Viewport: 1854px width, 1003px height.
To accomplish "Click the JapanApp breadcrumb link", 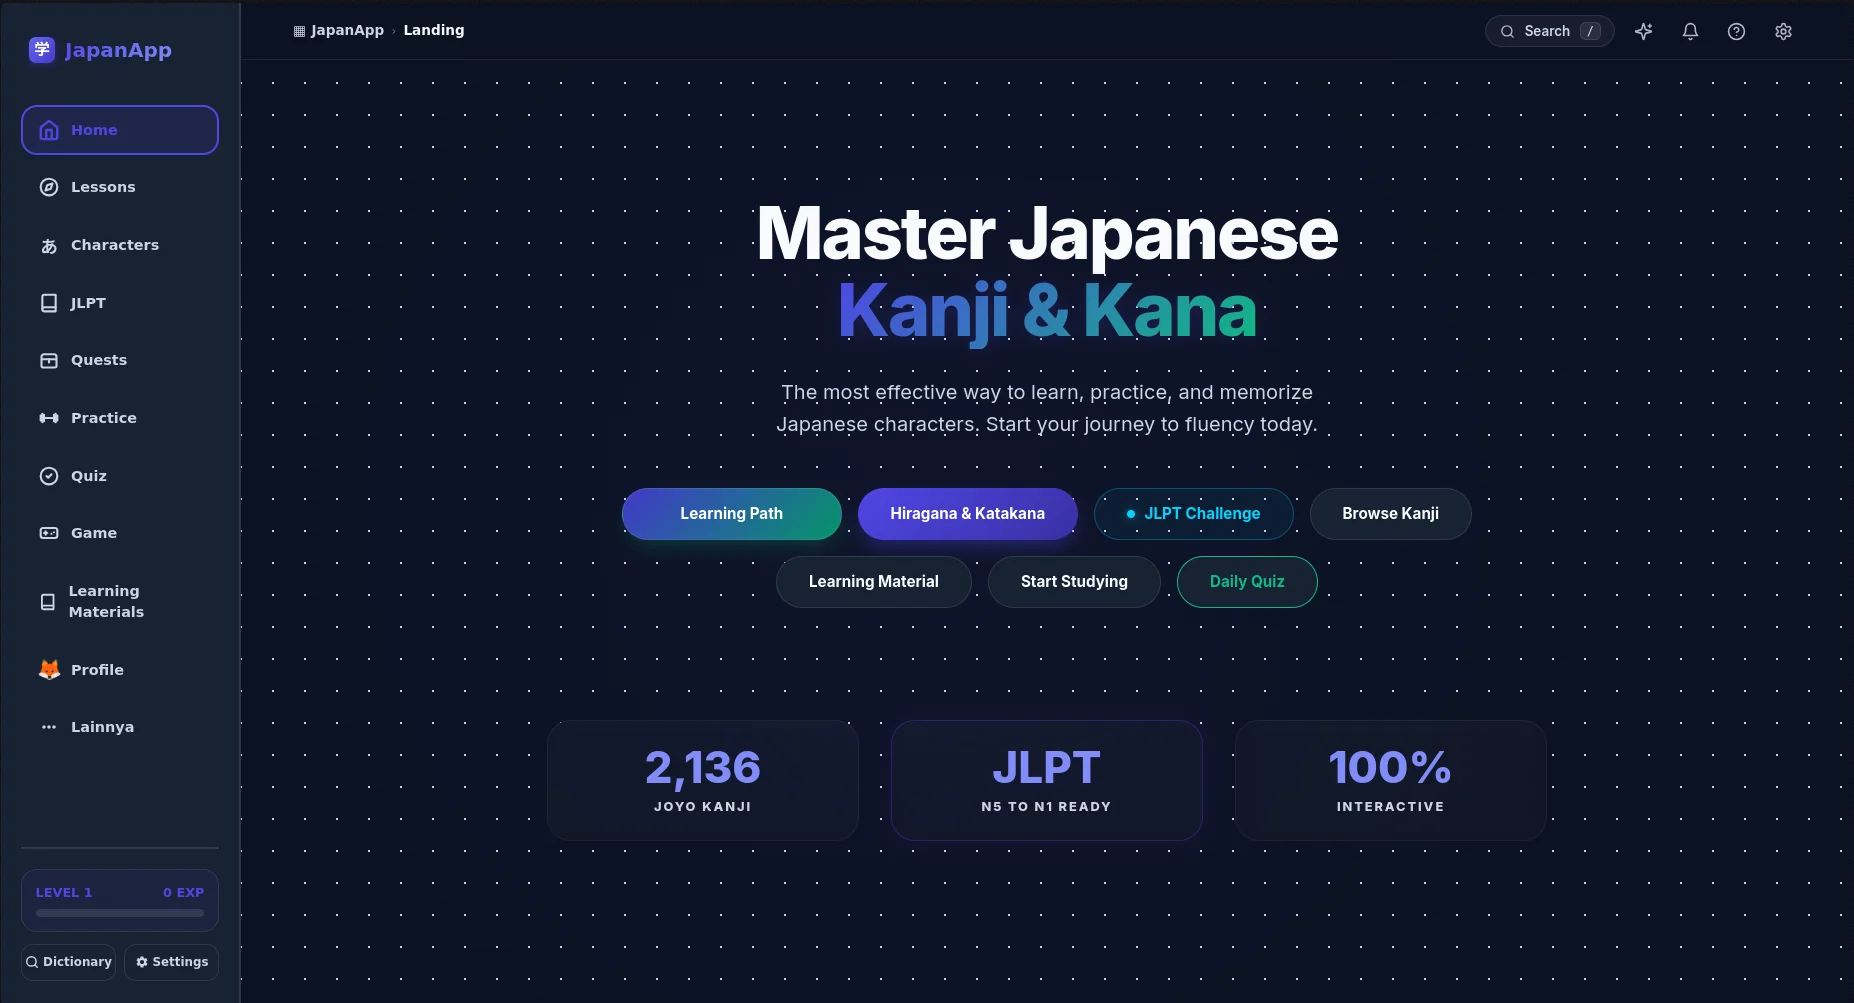I will point(339,30).
